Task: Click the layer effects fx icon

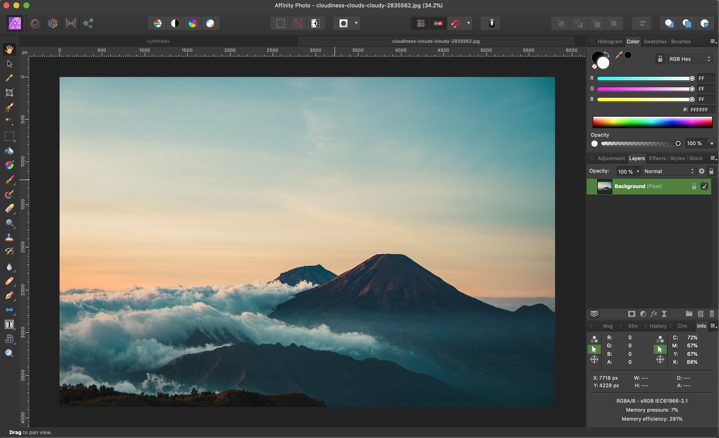Action: tap(654, 314)
